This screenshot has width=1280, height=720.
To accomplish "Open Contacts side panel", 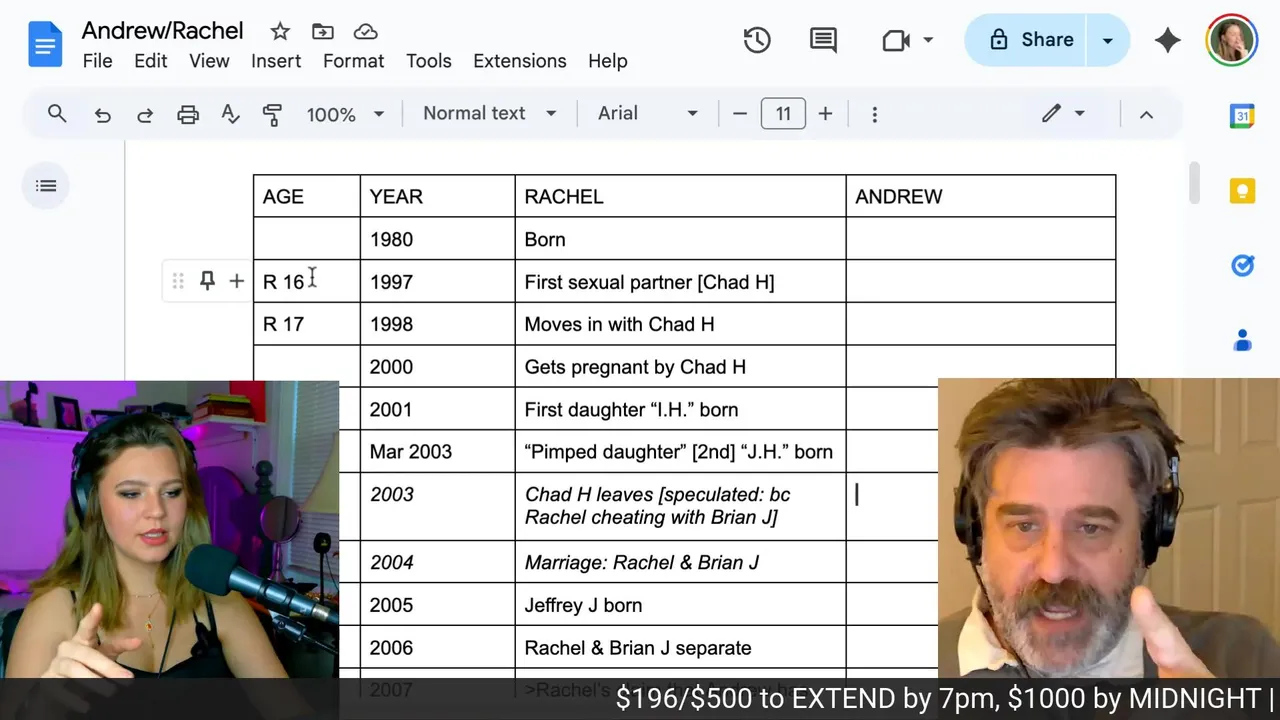I will coord(1242,341).
